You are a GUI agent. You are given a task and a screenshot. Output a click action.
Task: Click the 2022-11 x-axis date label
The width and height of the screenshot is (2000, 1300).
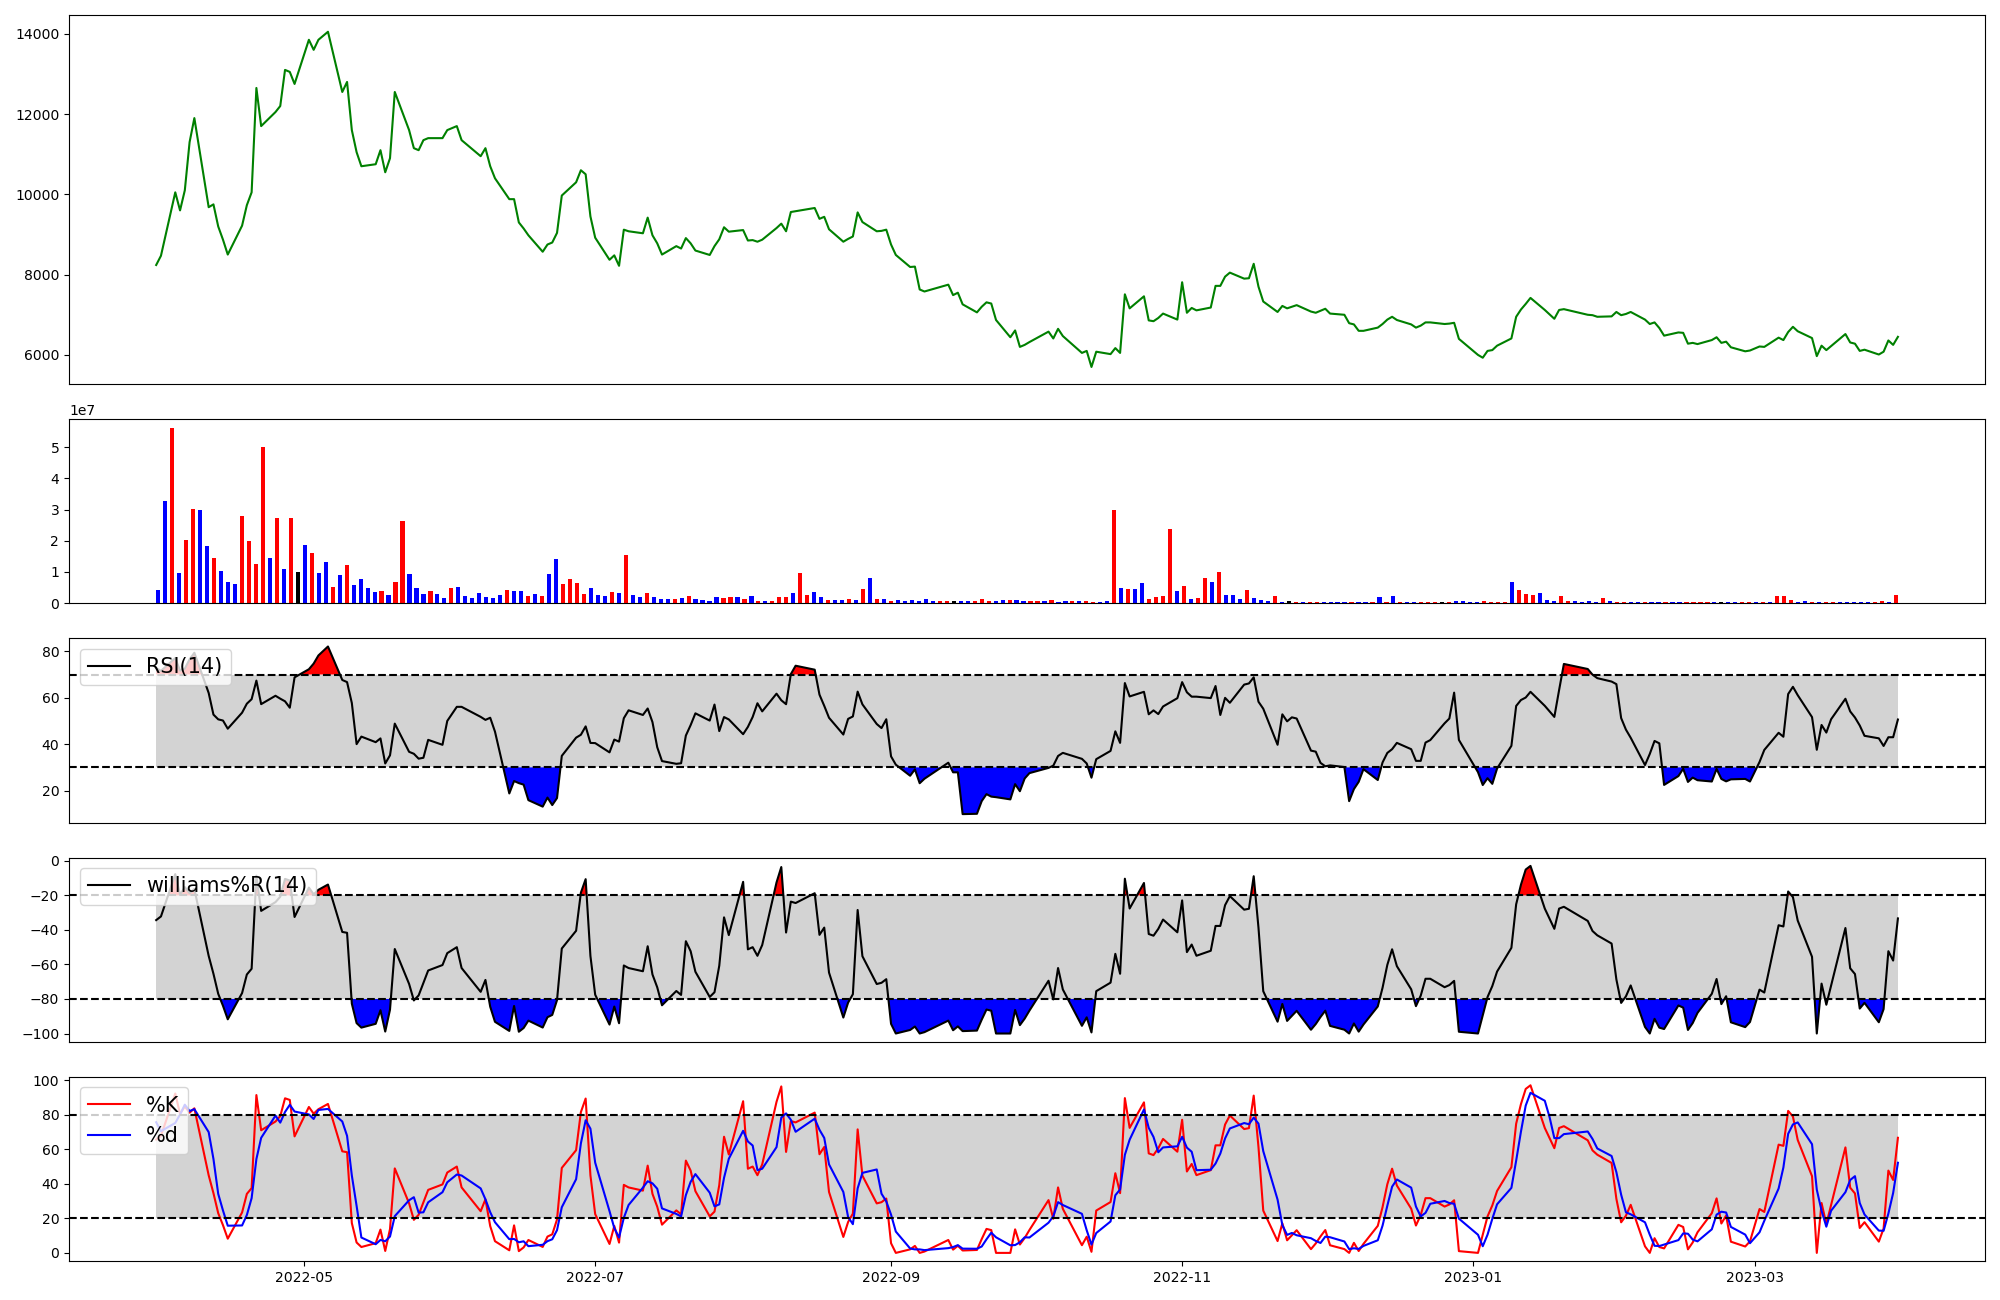1182,1277
